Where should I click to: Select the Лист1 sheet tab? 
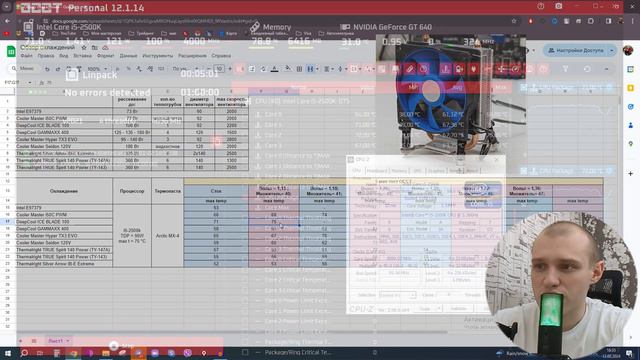coord(55,341)
